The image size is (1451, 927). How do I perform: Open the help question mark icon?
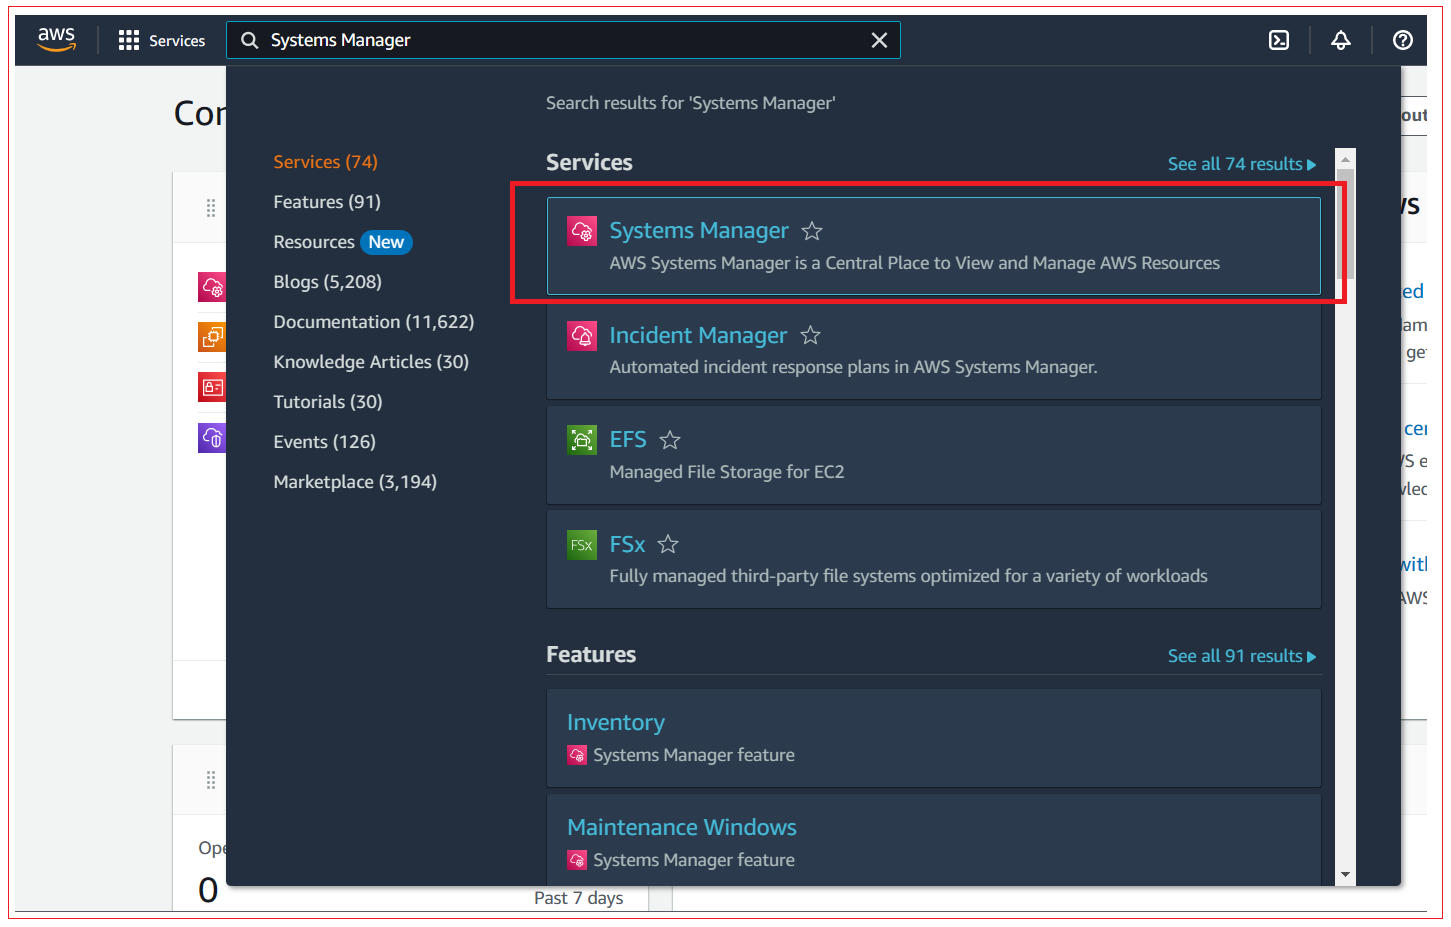(1403, 40)
